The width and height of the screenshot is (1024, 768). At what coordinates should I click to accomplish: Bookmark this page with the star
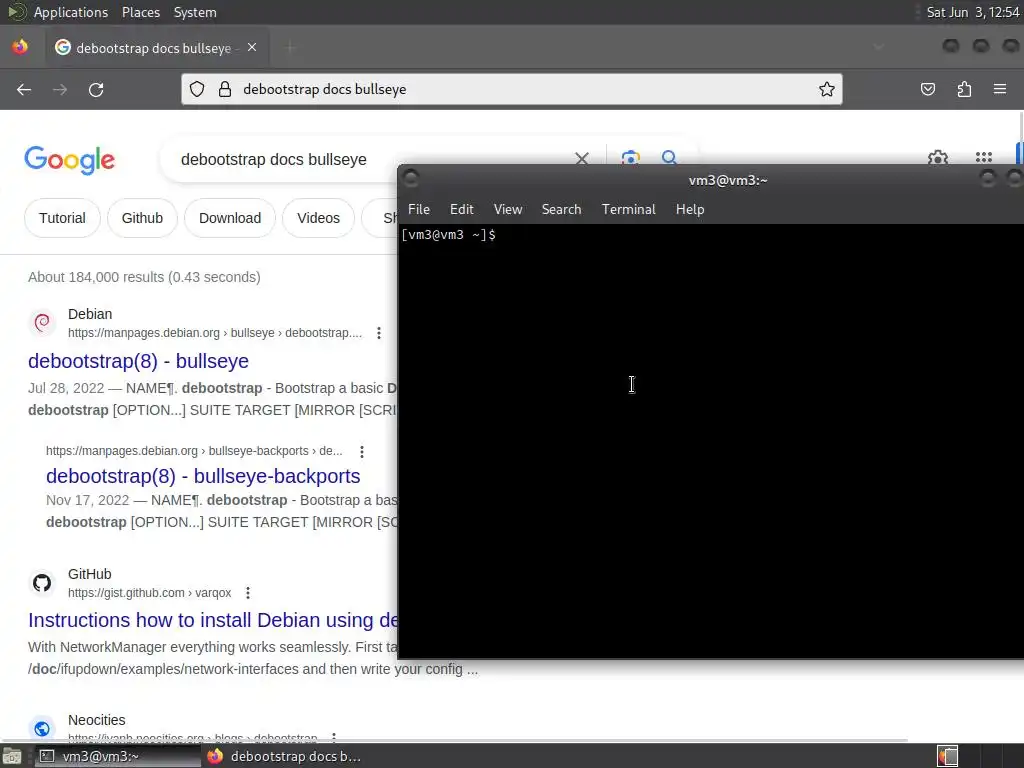coord(826,89)
